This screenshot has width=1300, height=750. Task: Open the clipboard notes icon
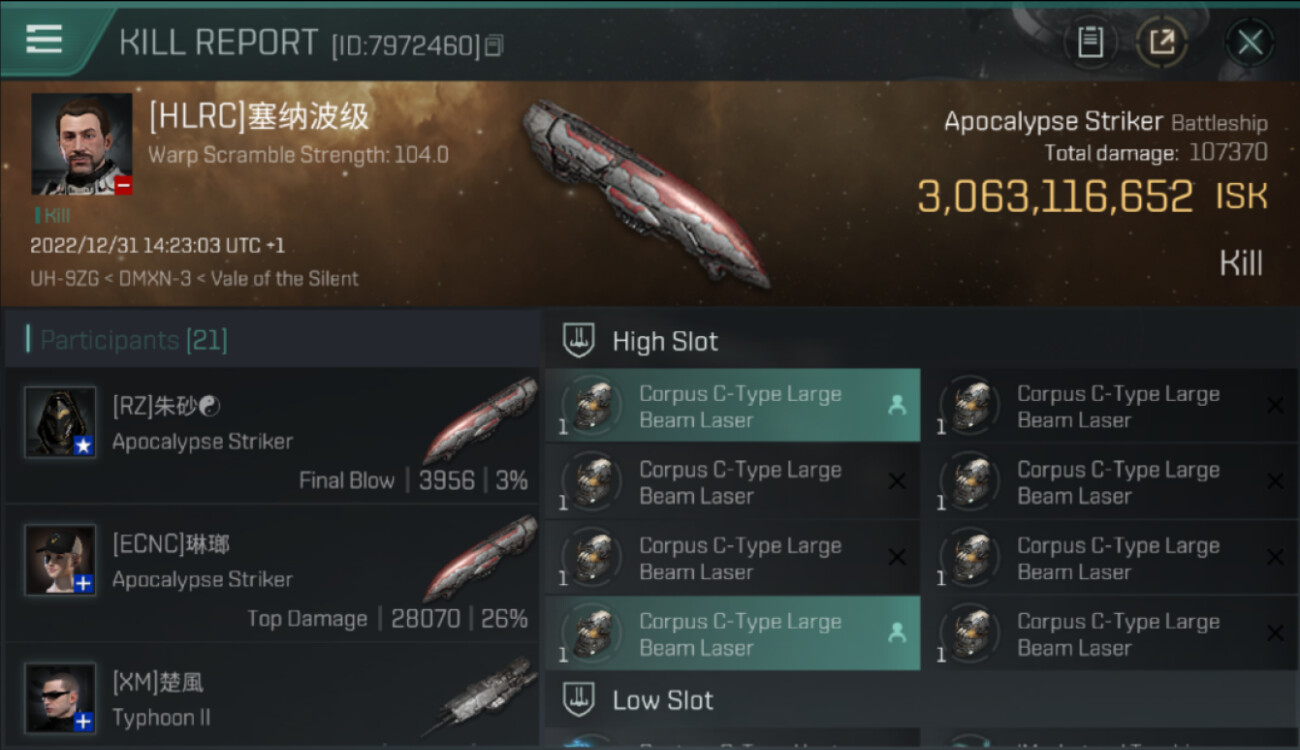coord(1090,42)
